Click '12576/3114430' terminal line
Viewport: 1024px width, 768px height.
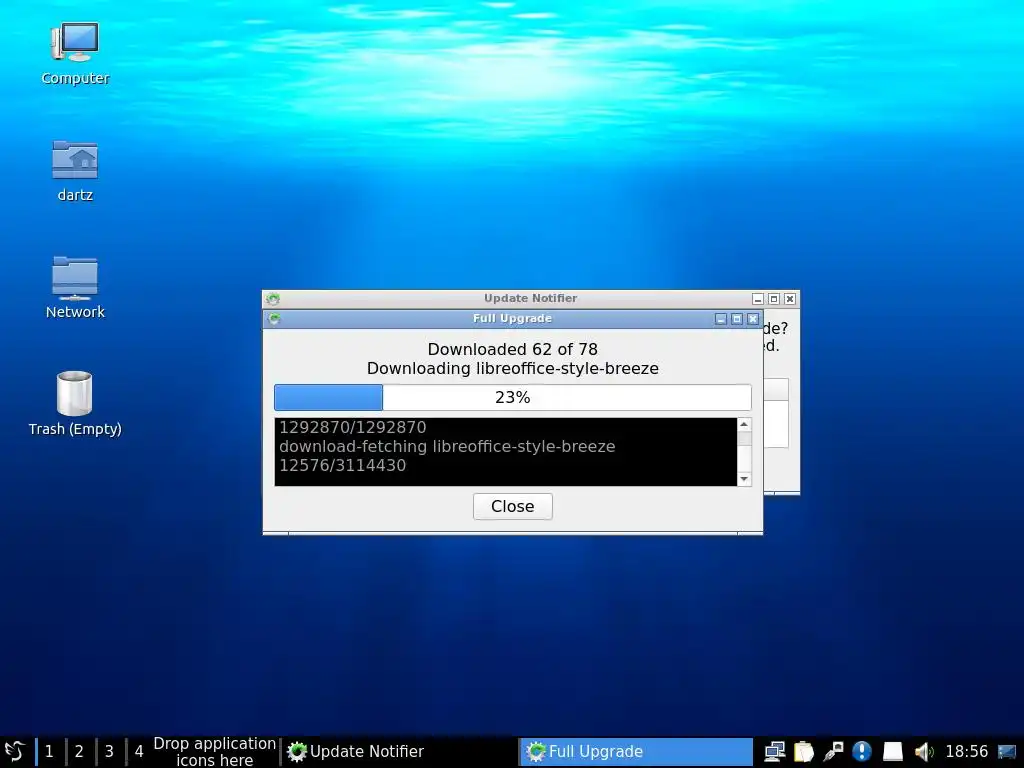342,466
